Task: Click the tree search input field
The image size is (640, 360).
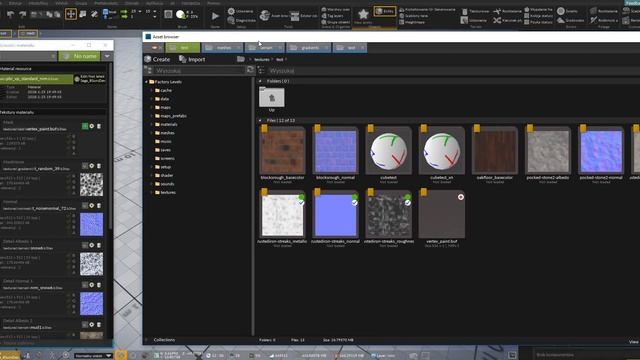Action: click(199, 71)
